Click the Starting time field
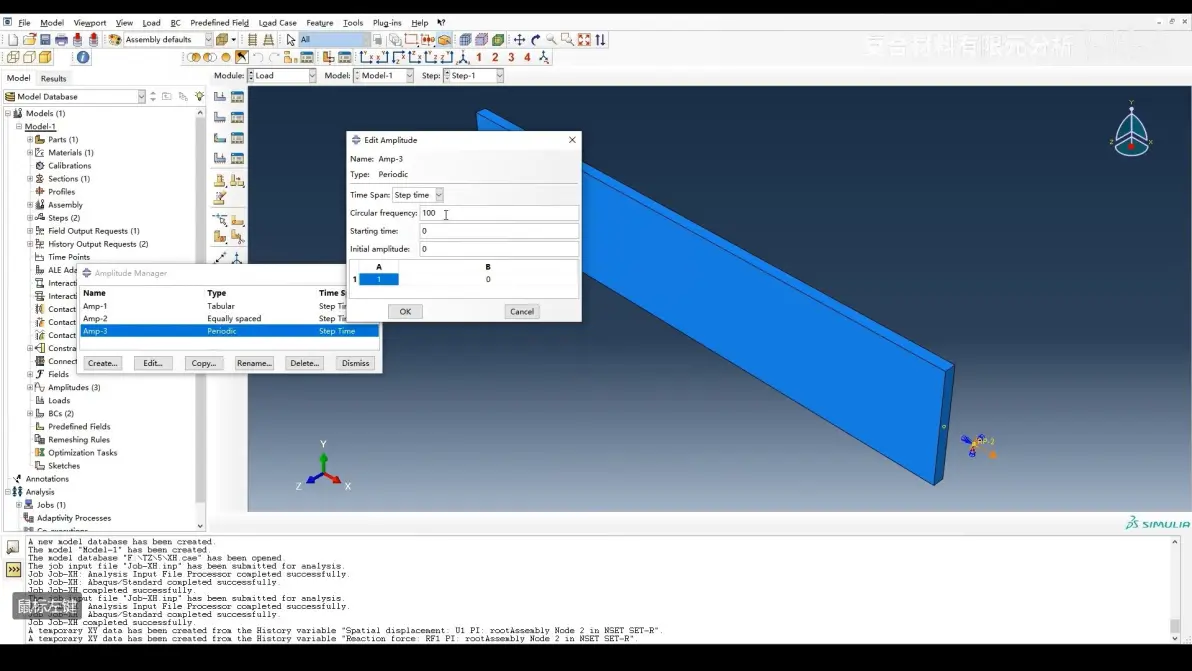1192x671 pixels. pyautogui.click(x=499, y=231)
